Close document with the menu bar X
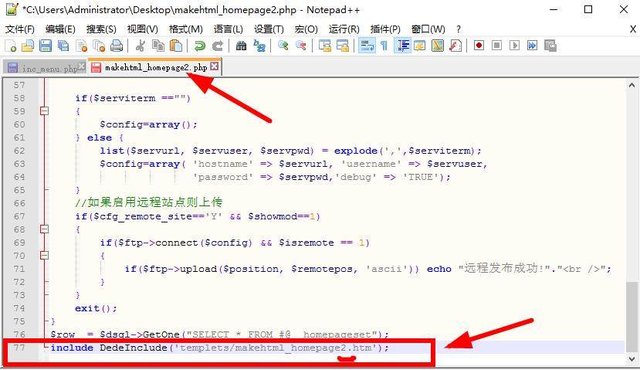This screenshot has height=370, width=640. (632, 29)
